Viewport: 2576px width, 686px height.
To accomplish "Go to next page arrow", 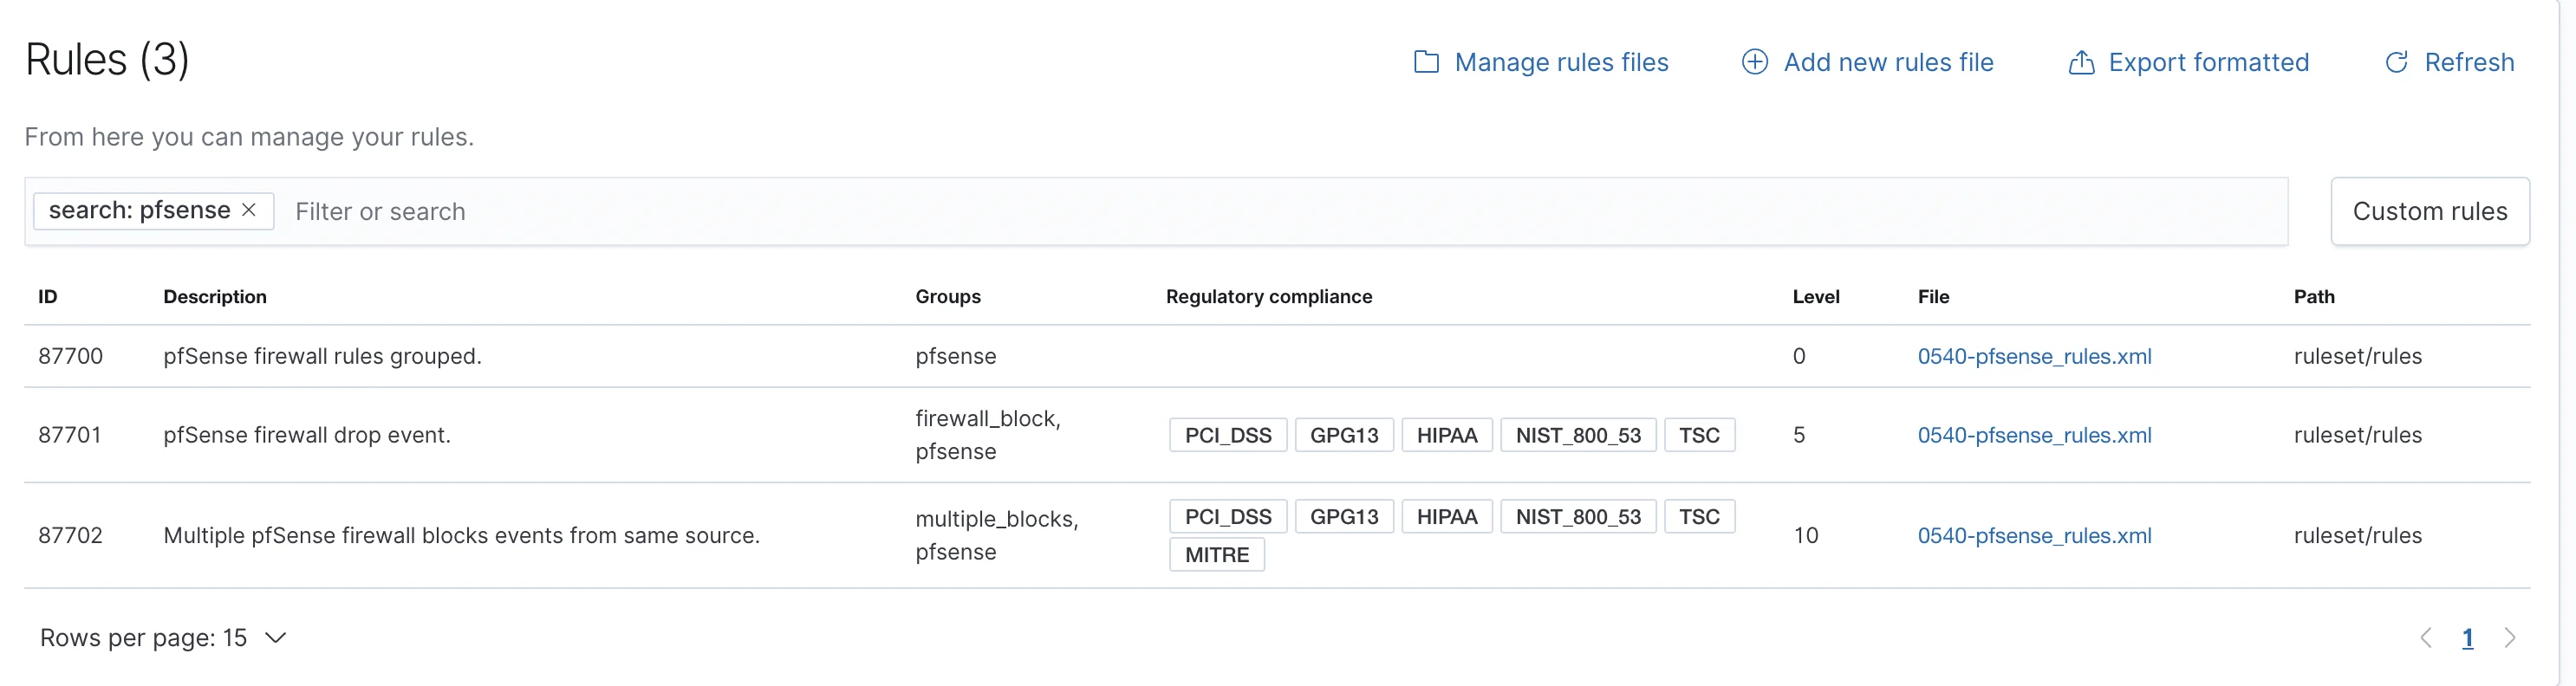I will click(2509, 638).
